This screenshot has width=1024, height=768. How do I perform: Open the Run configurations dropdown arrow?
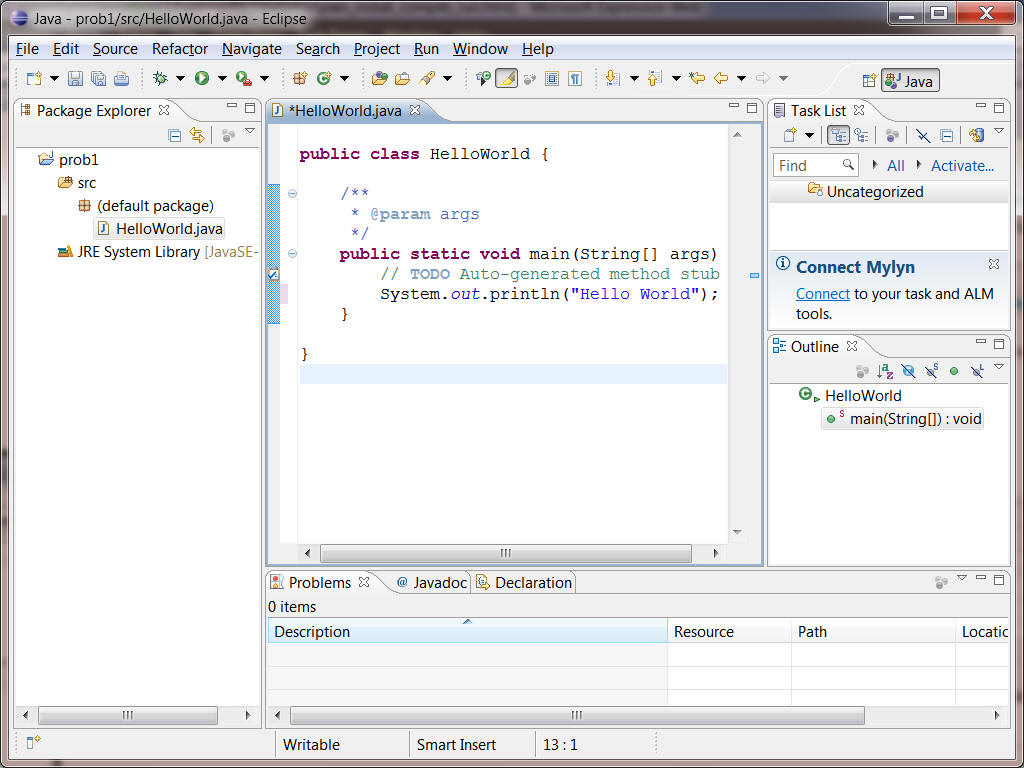[222, 79]
